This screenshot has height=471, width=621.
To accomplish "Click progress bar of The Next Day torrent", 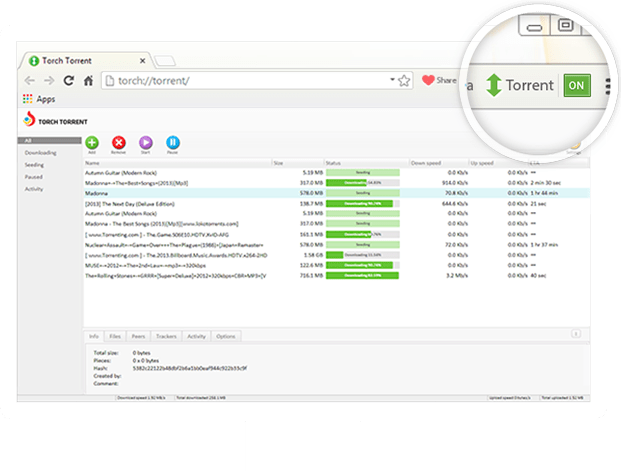I will pos(363,204).
